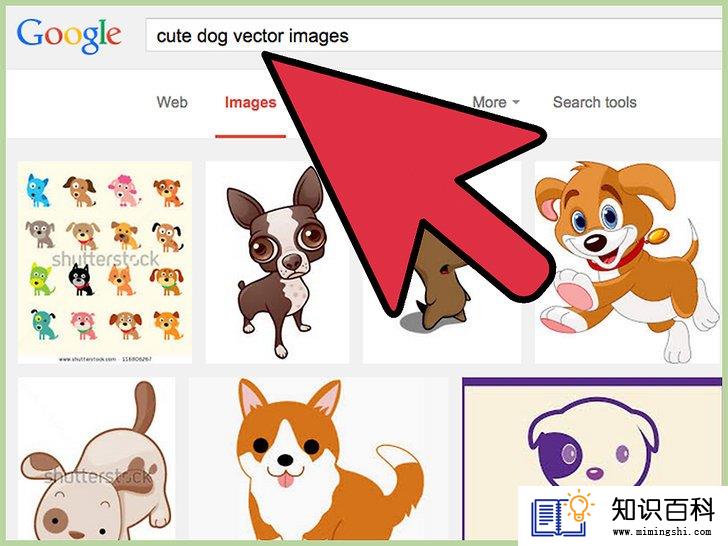
Task: Open the orange corgi puppy image
Action: click(318, 459)
